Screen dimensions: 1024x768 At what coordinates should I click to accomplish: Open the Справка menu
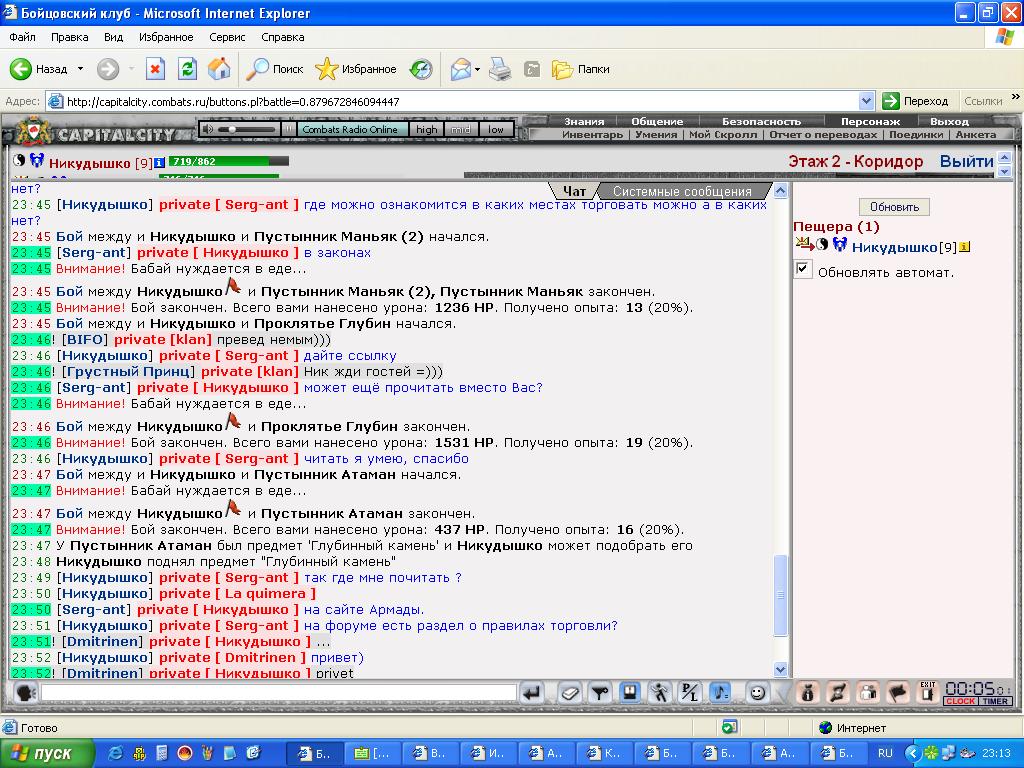click(x=282, y=37)
